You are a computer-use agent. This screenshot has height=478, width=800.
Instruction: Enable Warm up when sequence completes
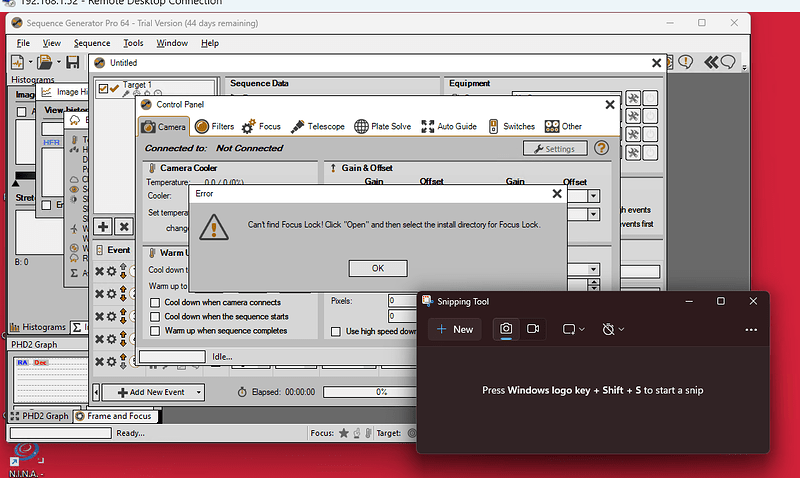[155, 331]
